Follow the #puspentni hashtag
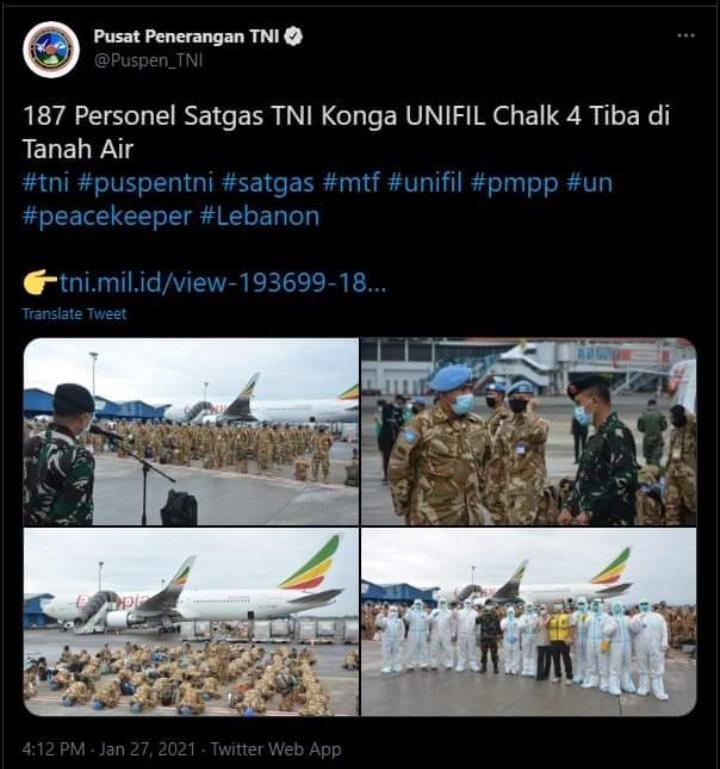This screenshot has width=720, height=769. [146, 182]
